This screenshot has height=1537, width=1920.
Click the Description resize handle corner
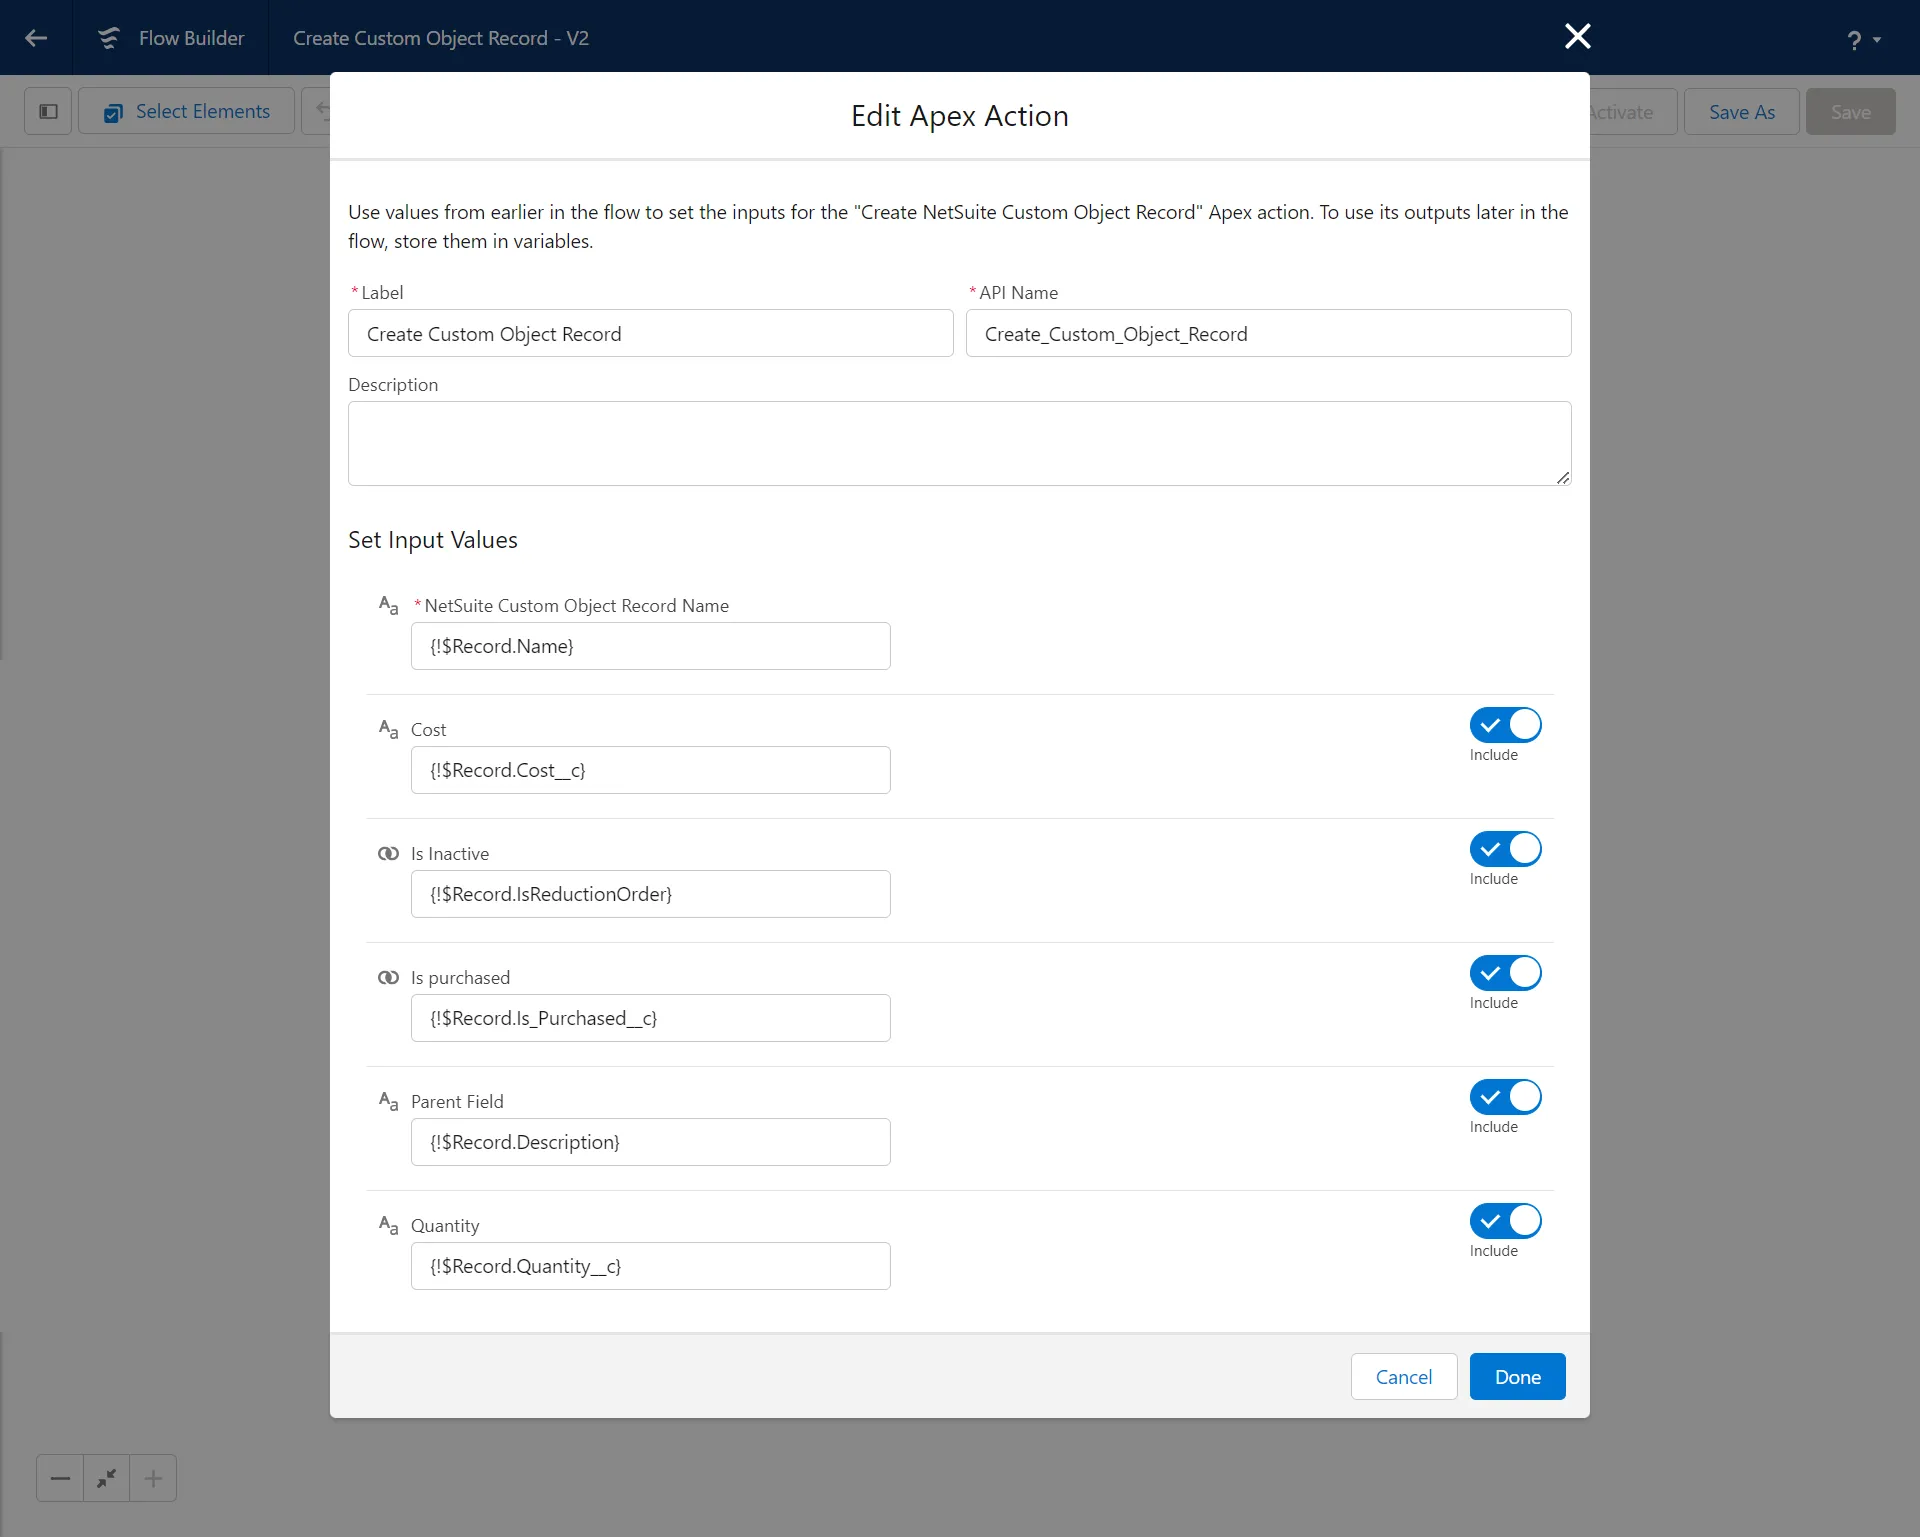[x=1563, y=478]
